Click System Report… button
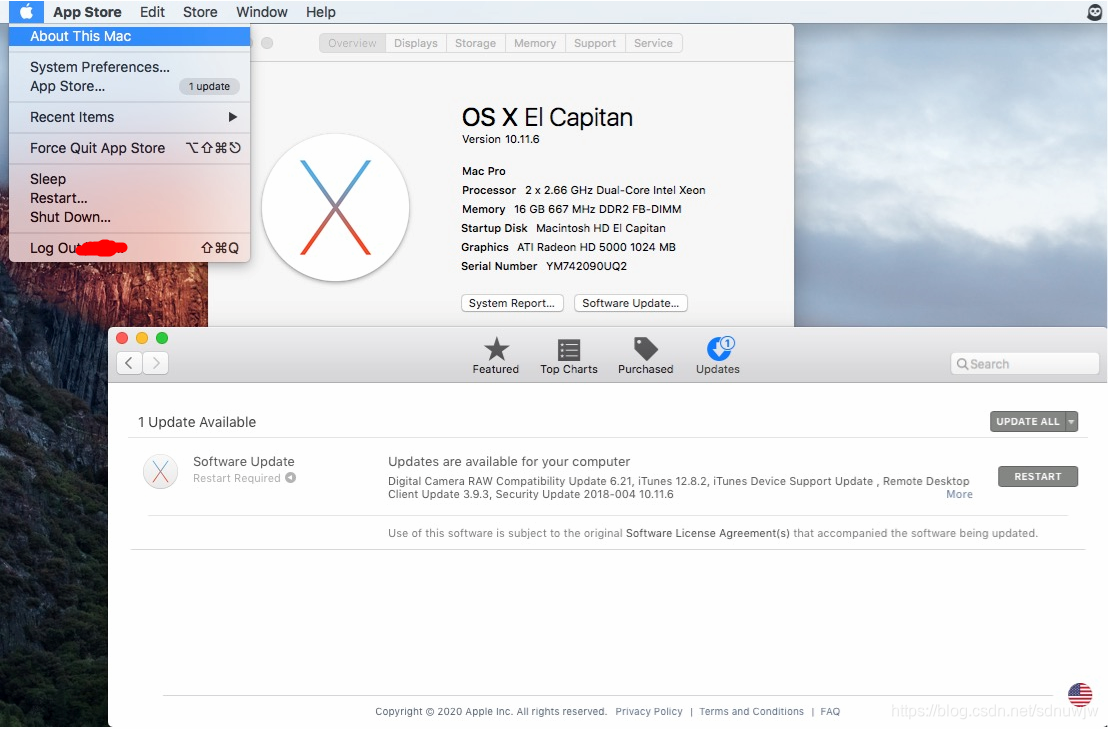The width and height of the screenshot is (1108, 729). click(x=512, y=303)
